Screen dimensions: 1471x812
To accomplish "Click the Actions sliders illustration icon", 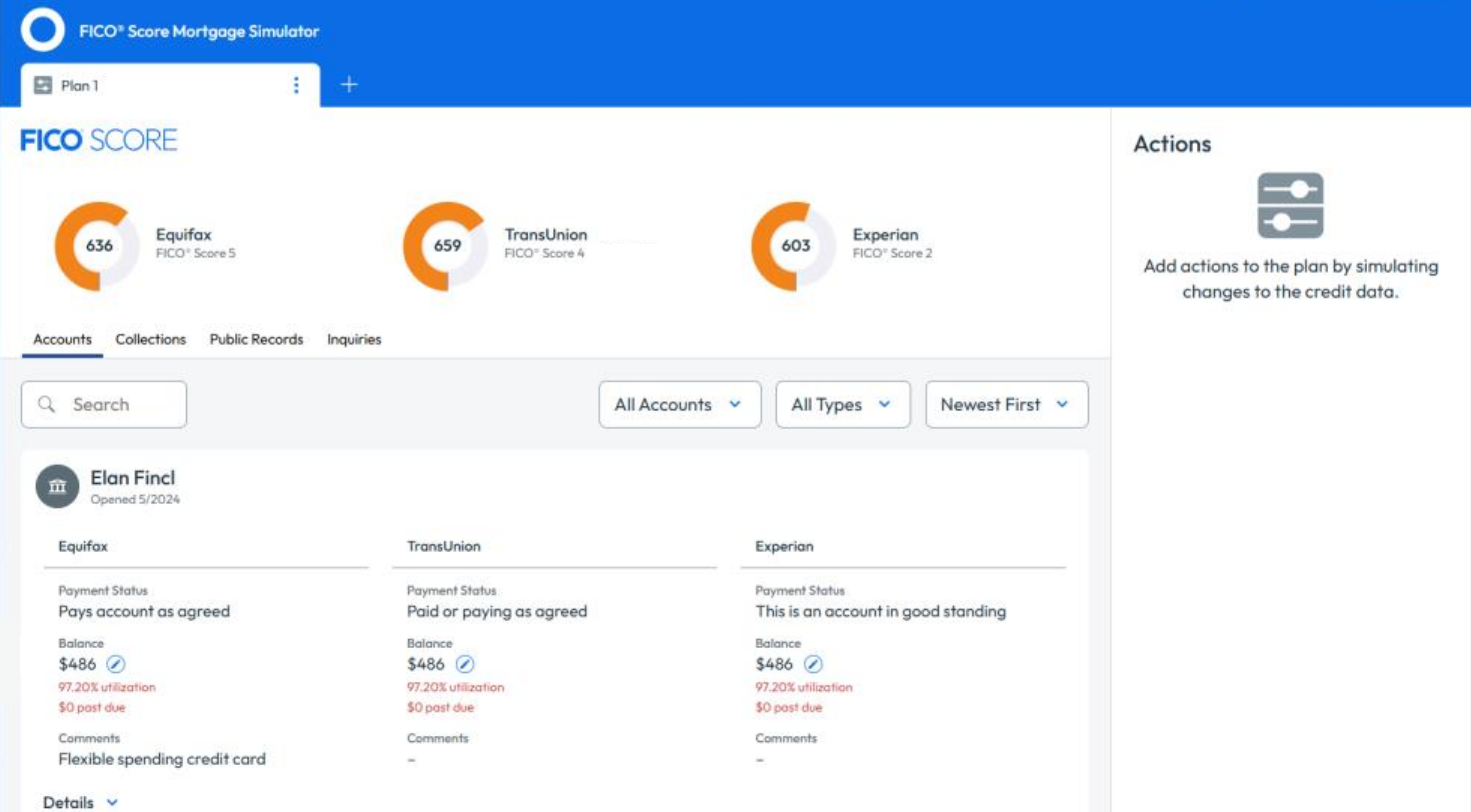I will tap(1290, 206).
